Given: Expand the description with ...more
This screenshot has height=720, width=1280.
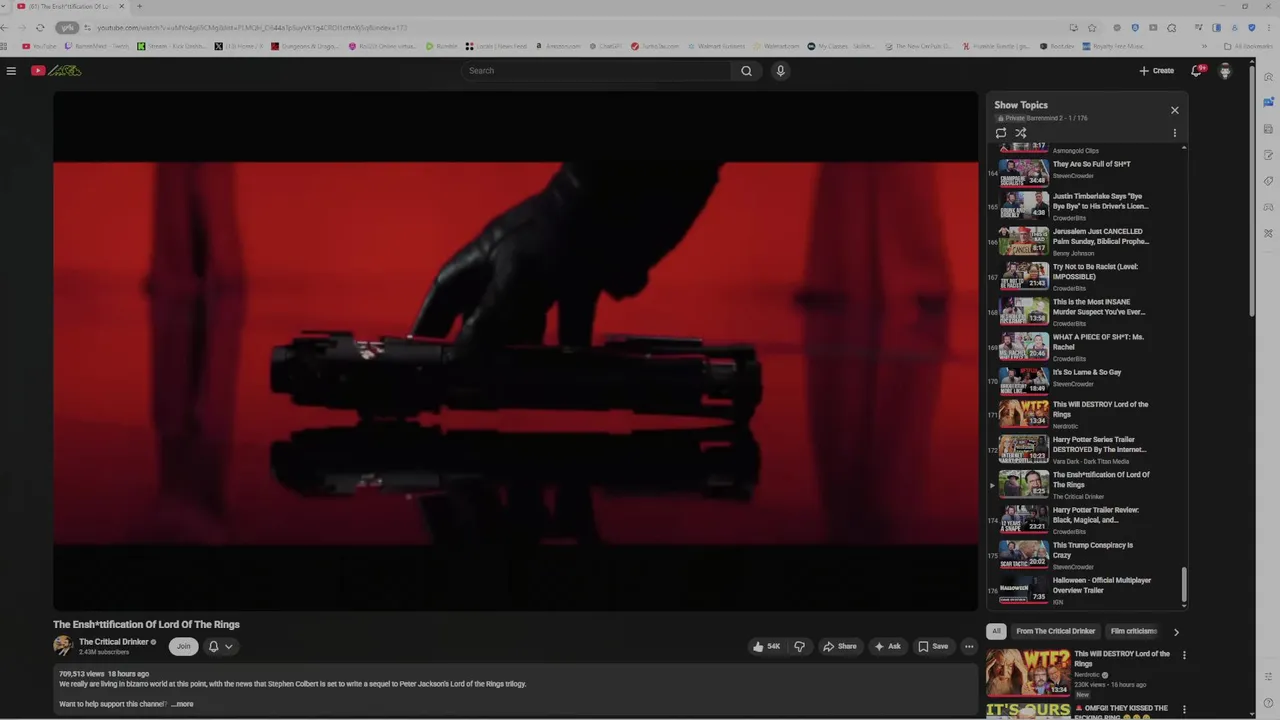Looking at the screenshot, I should coord(182,704).
